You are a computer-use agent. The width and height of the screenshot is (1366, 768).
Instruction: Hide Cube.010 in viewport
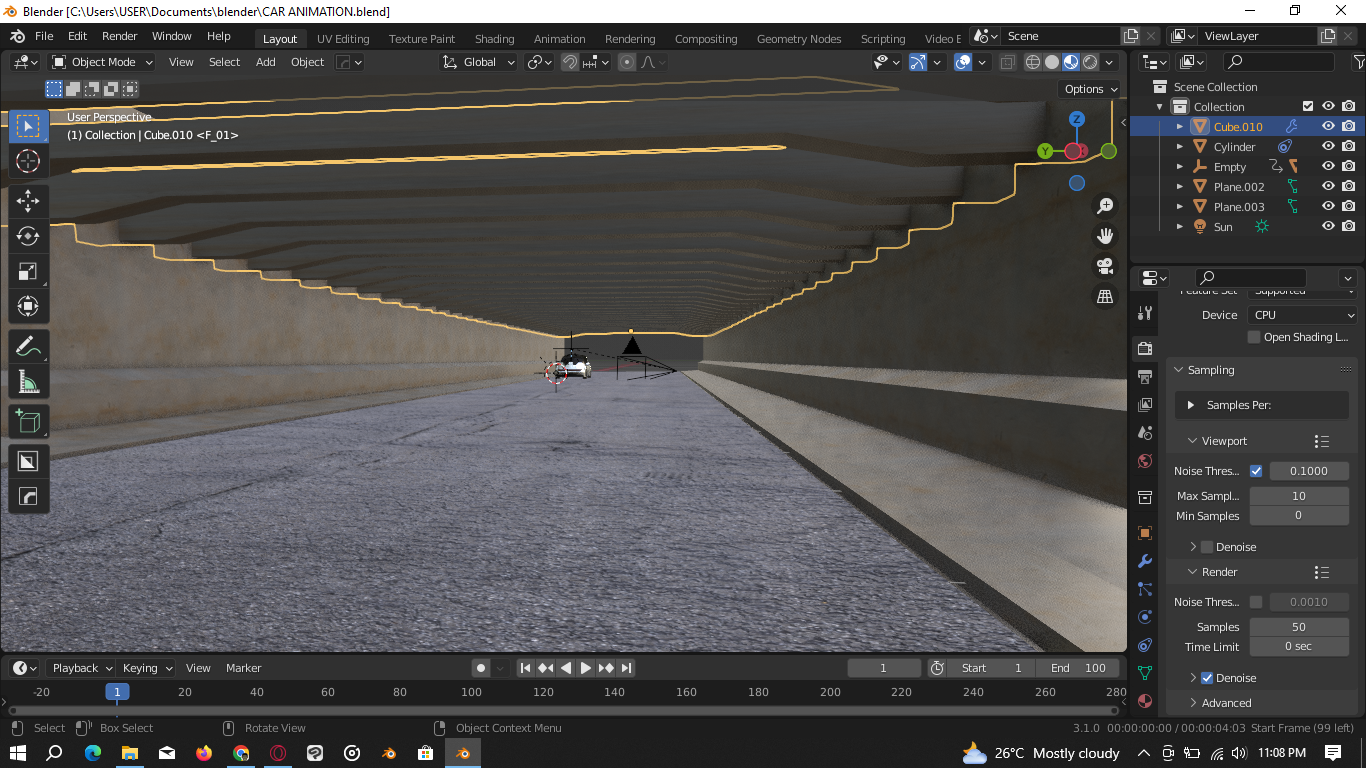pyautogui.click(x=1328, y=127)
